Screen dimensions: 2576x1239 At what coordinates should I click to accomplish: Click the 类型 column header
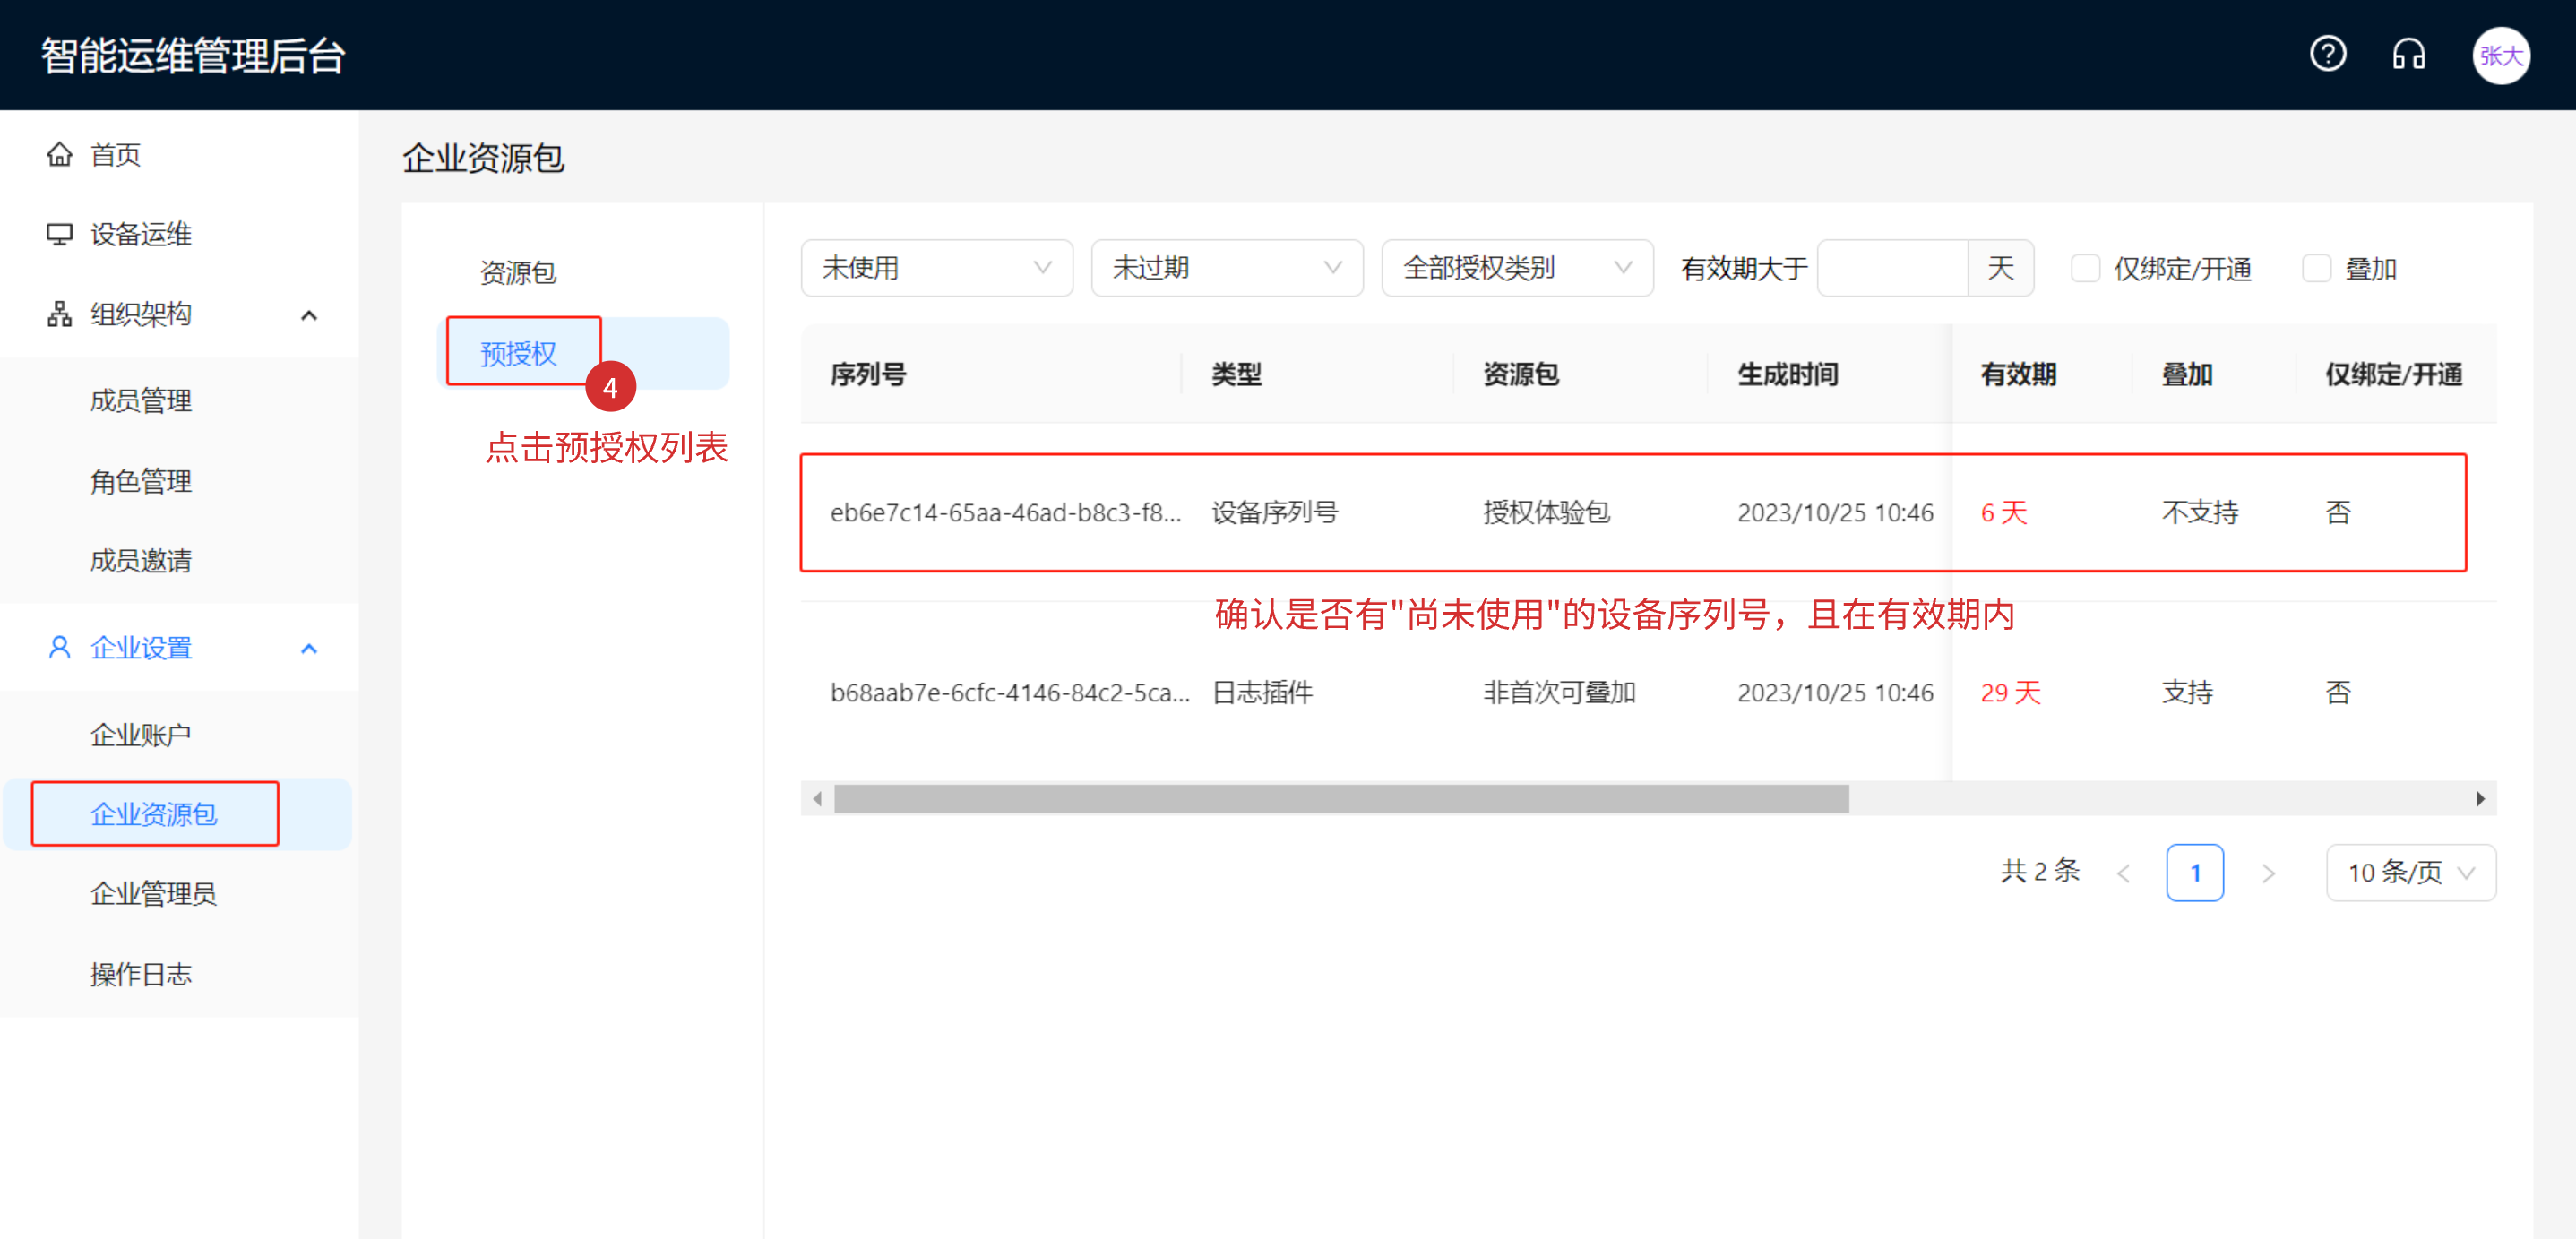coord(1236,375)
